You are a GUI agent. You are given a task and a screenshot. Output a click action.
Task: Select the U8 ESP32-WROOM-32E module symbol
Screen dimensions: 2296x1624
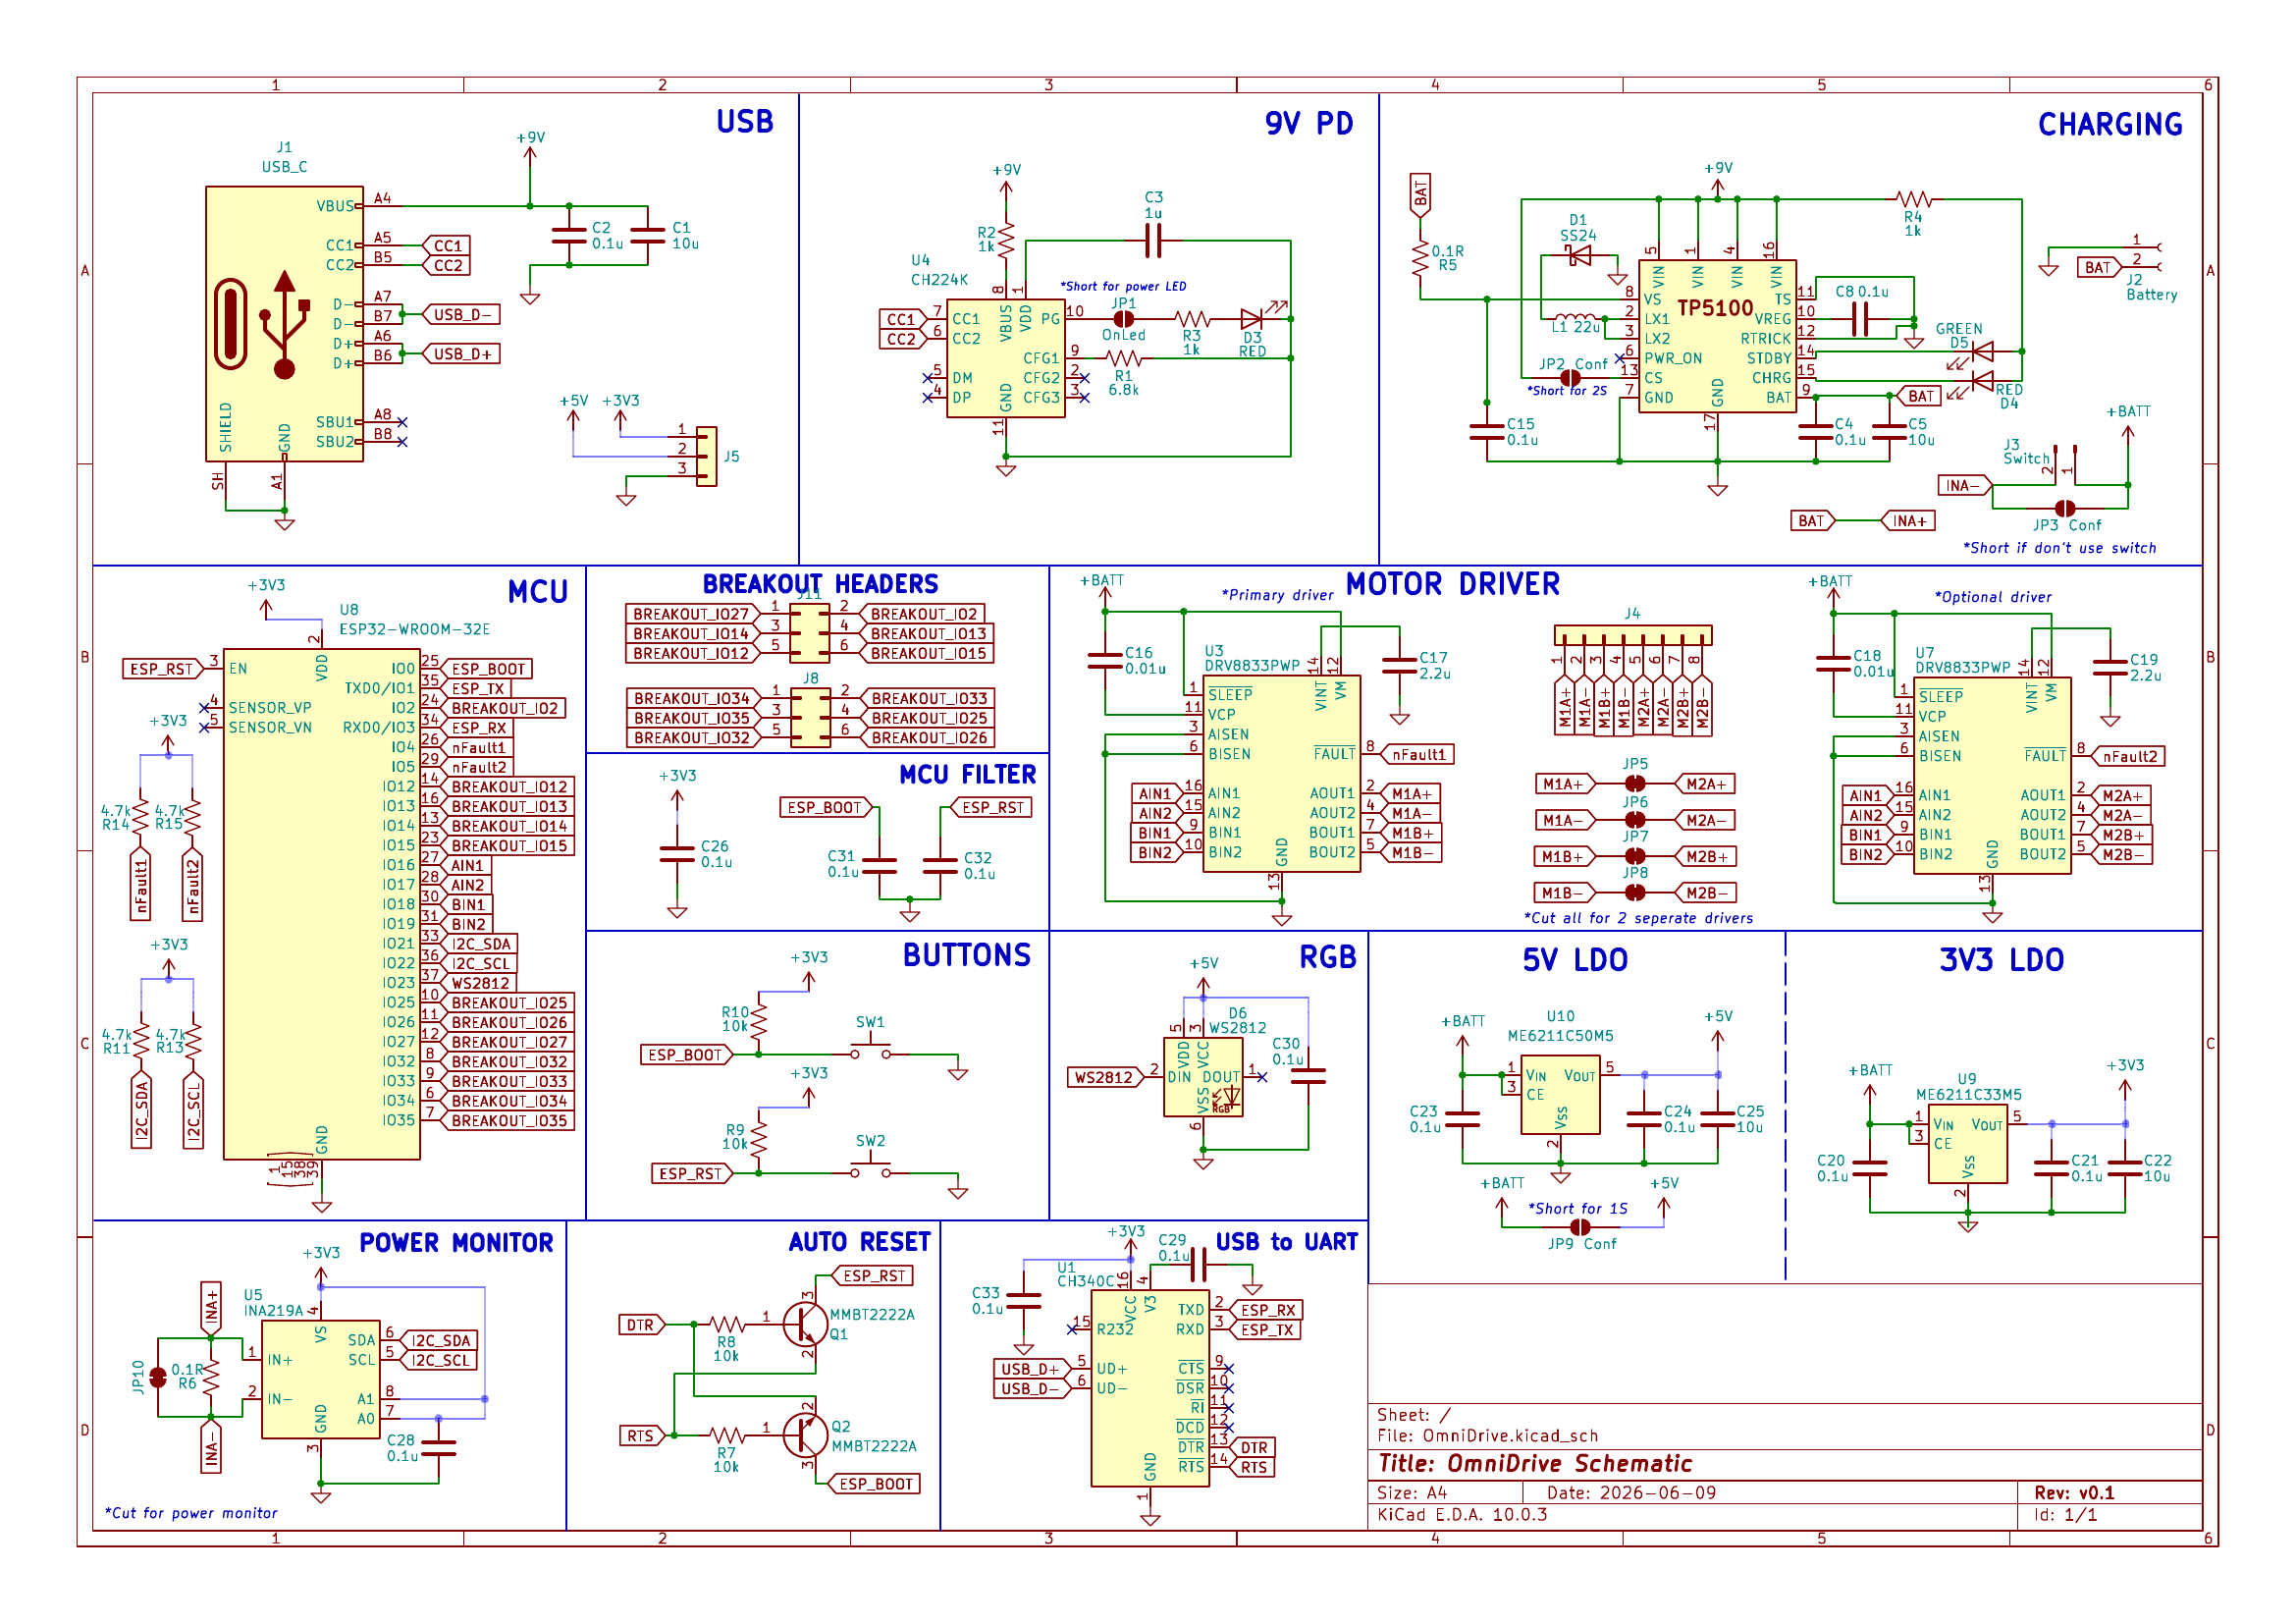(x=321, y=904)
